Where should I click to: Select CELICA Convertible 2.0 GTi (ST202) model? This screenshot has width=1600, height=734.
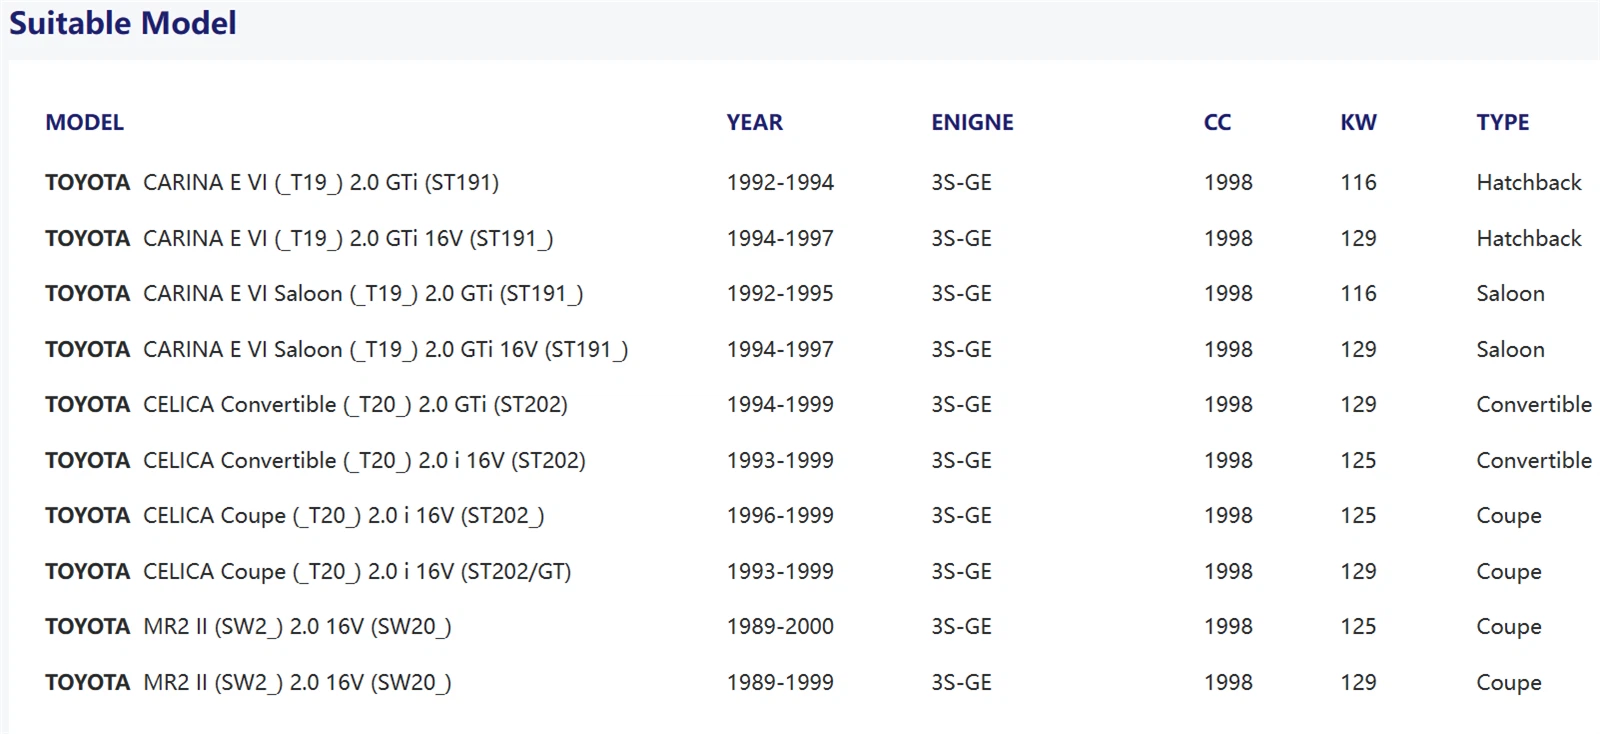[x=306, y=405]
